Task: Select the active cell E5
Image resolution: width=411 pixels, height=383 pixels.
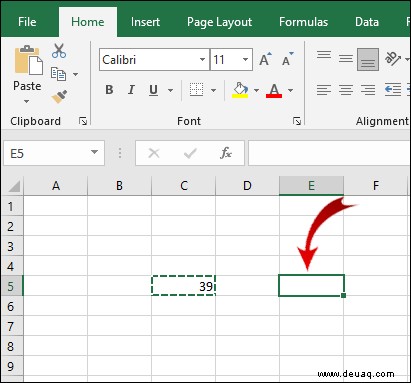Action: pyautogui.click(x=311, y=286)
